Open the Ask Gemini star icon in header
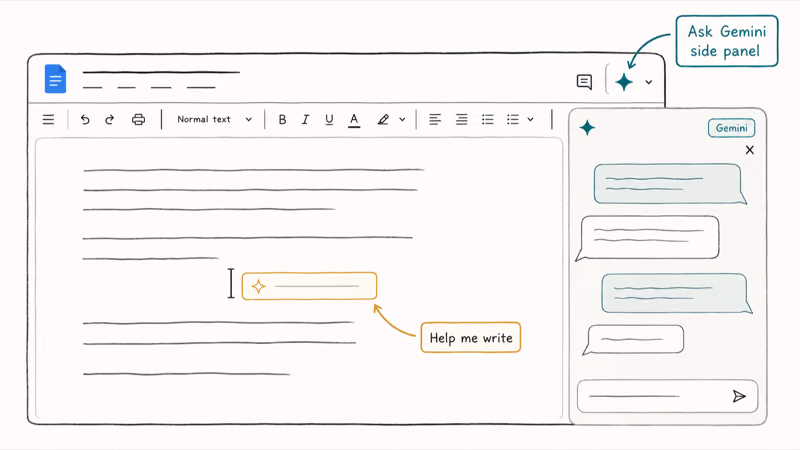 [624, 82]
